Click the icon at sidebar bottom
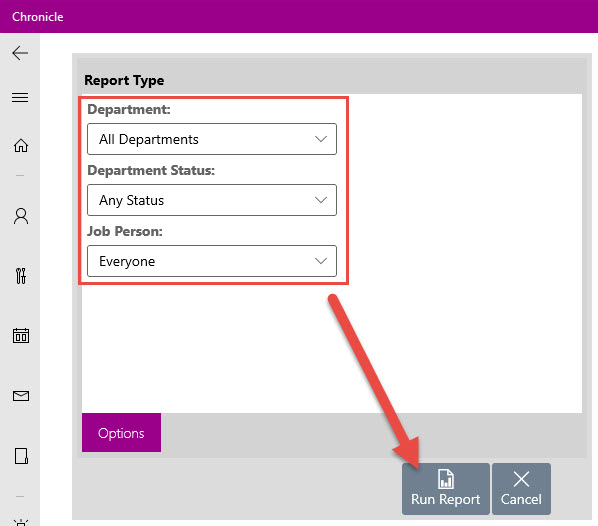 pos(21,522)
